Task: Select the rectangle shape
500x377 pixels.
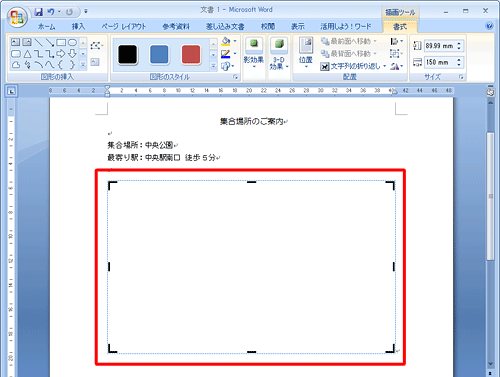Action: click(61, 42)
